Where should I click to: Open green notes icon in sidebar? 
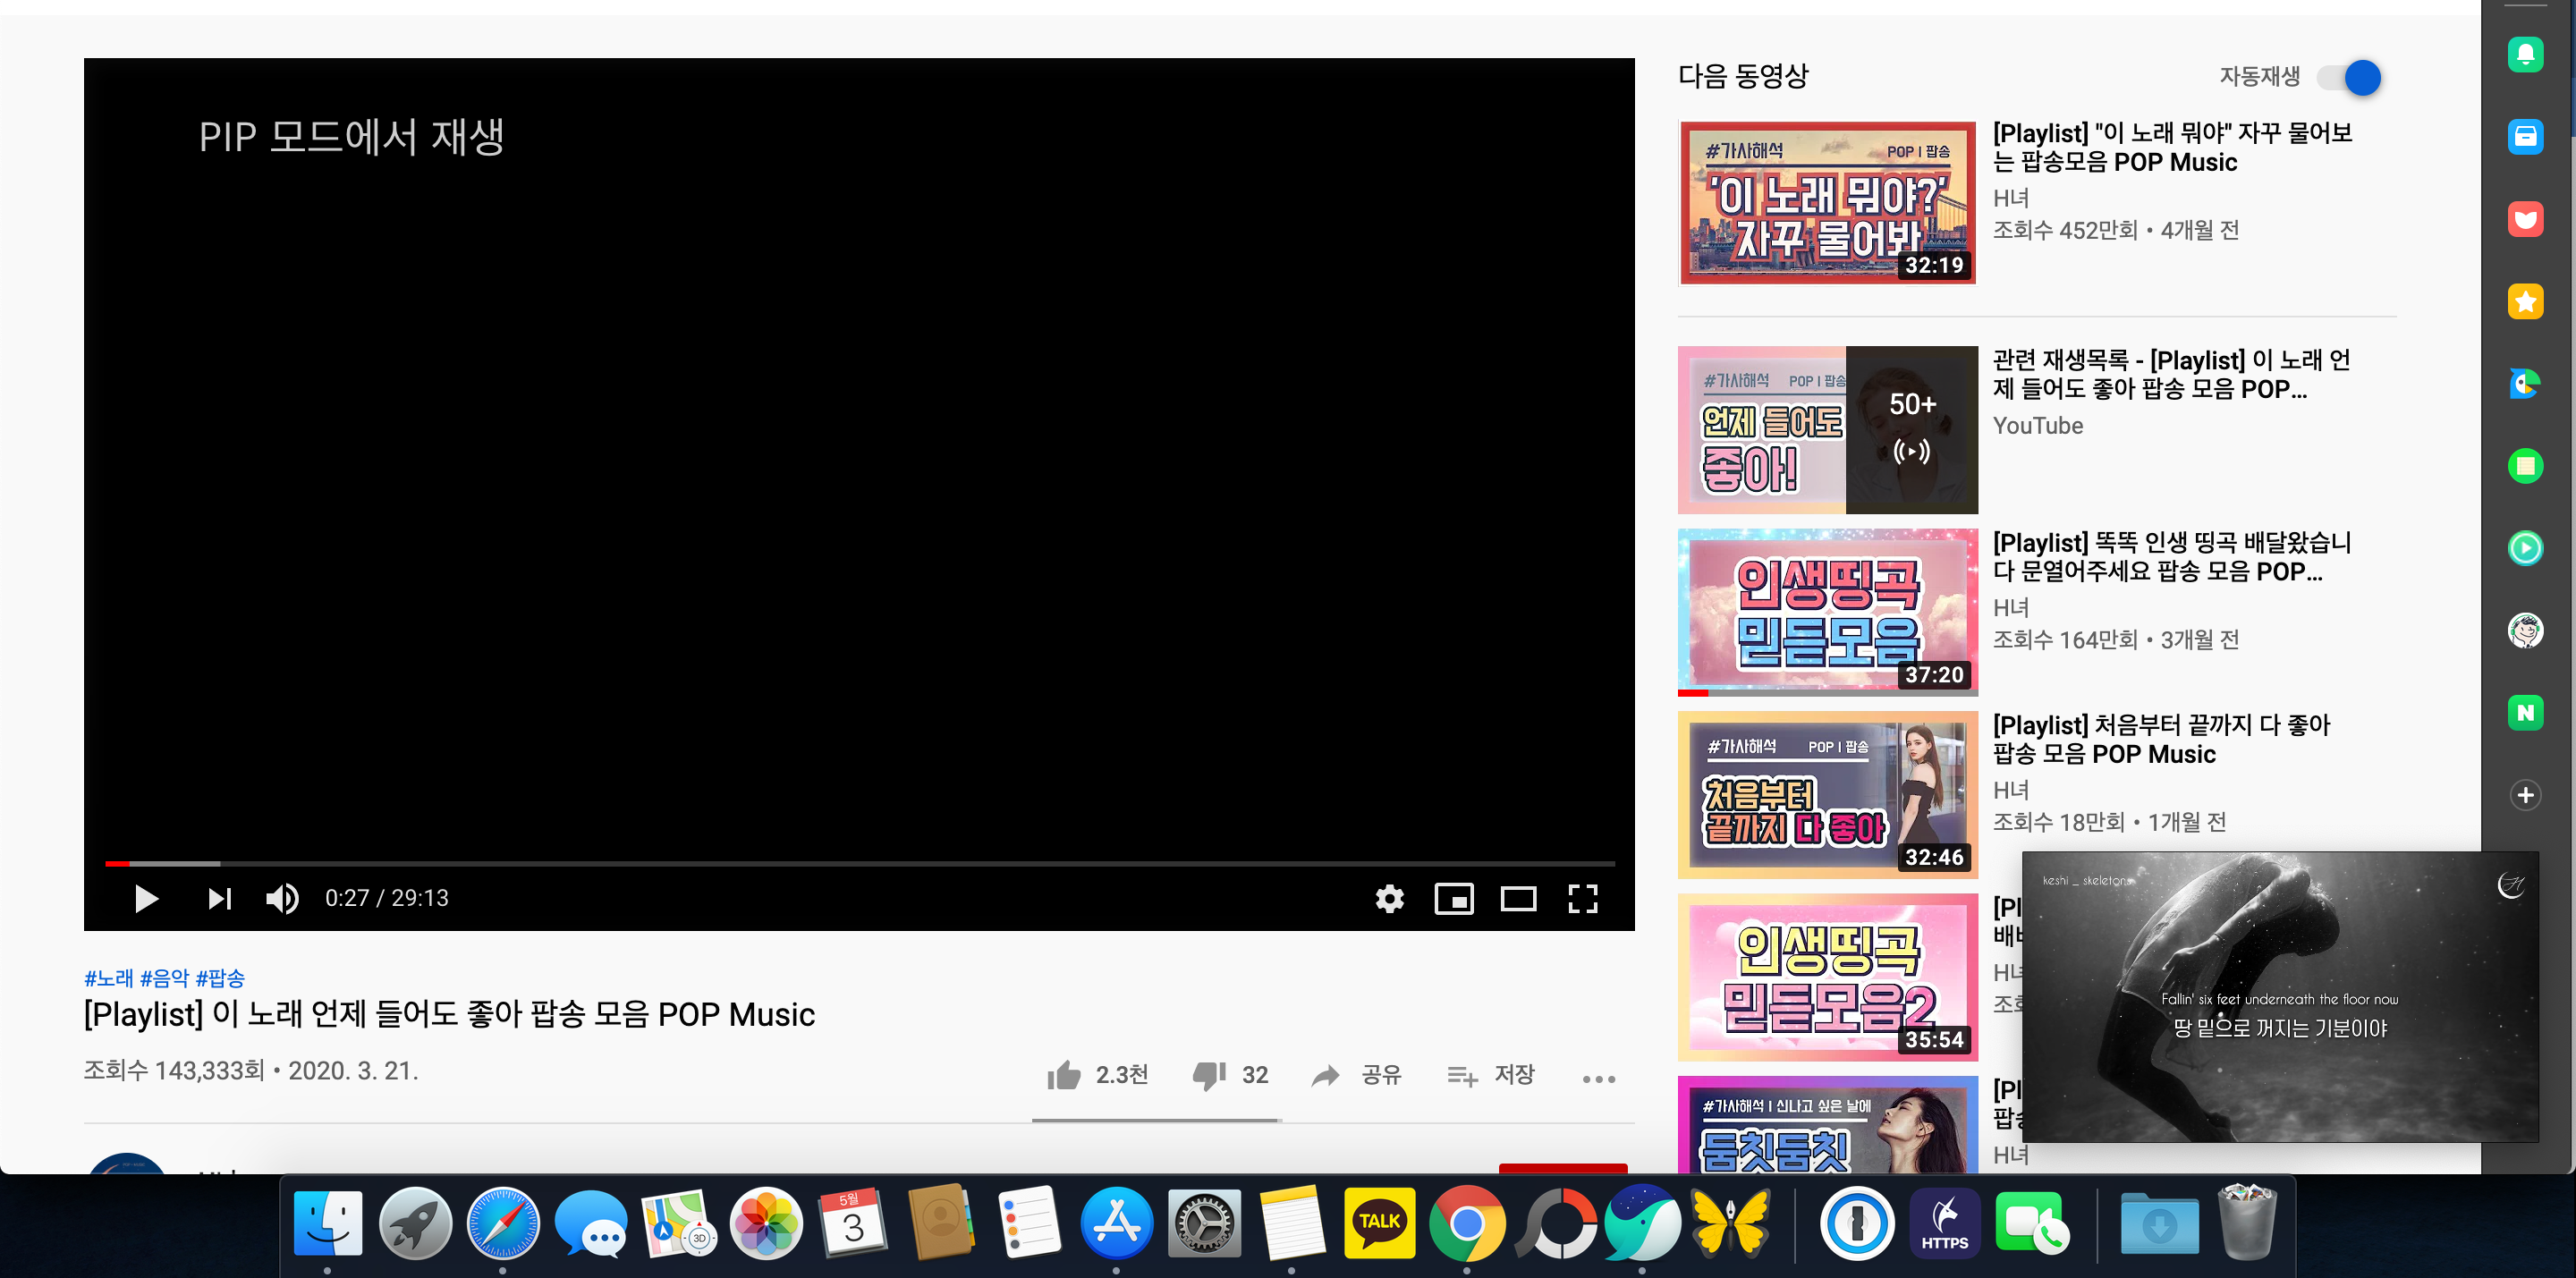2525,466
